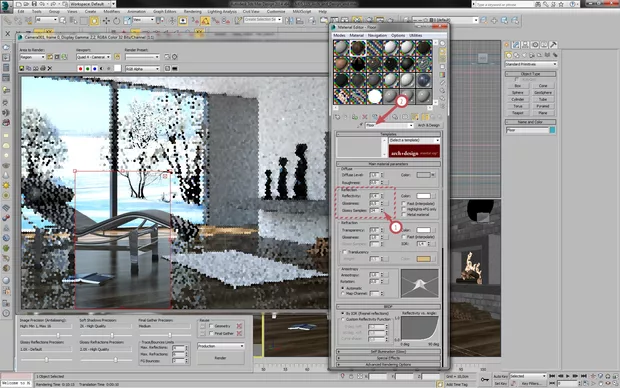The width and height of the screenshot is (620, 388).
Task: Click the Reflection color swatch
Action: (423, 196)
